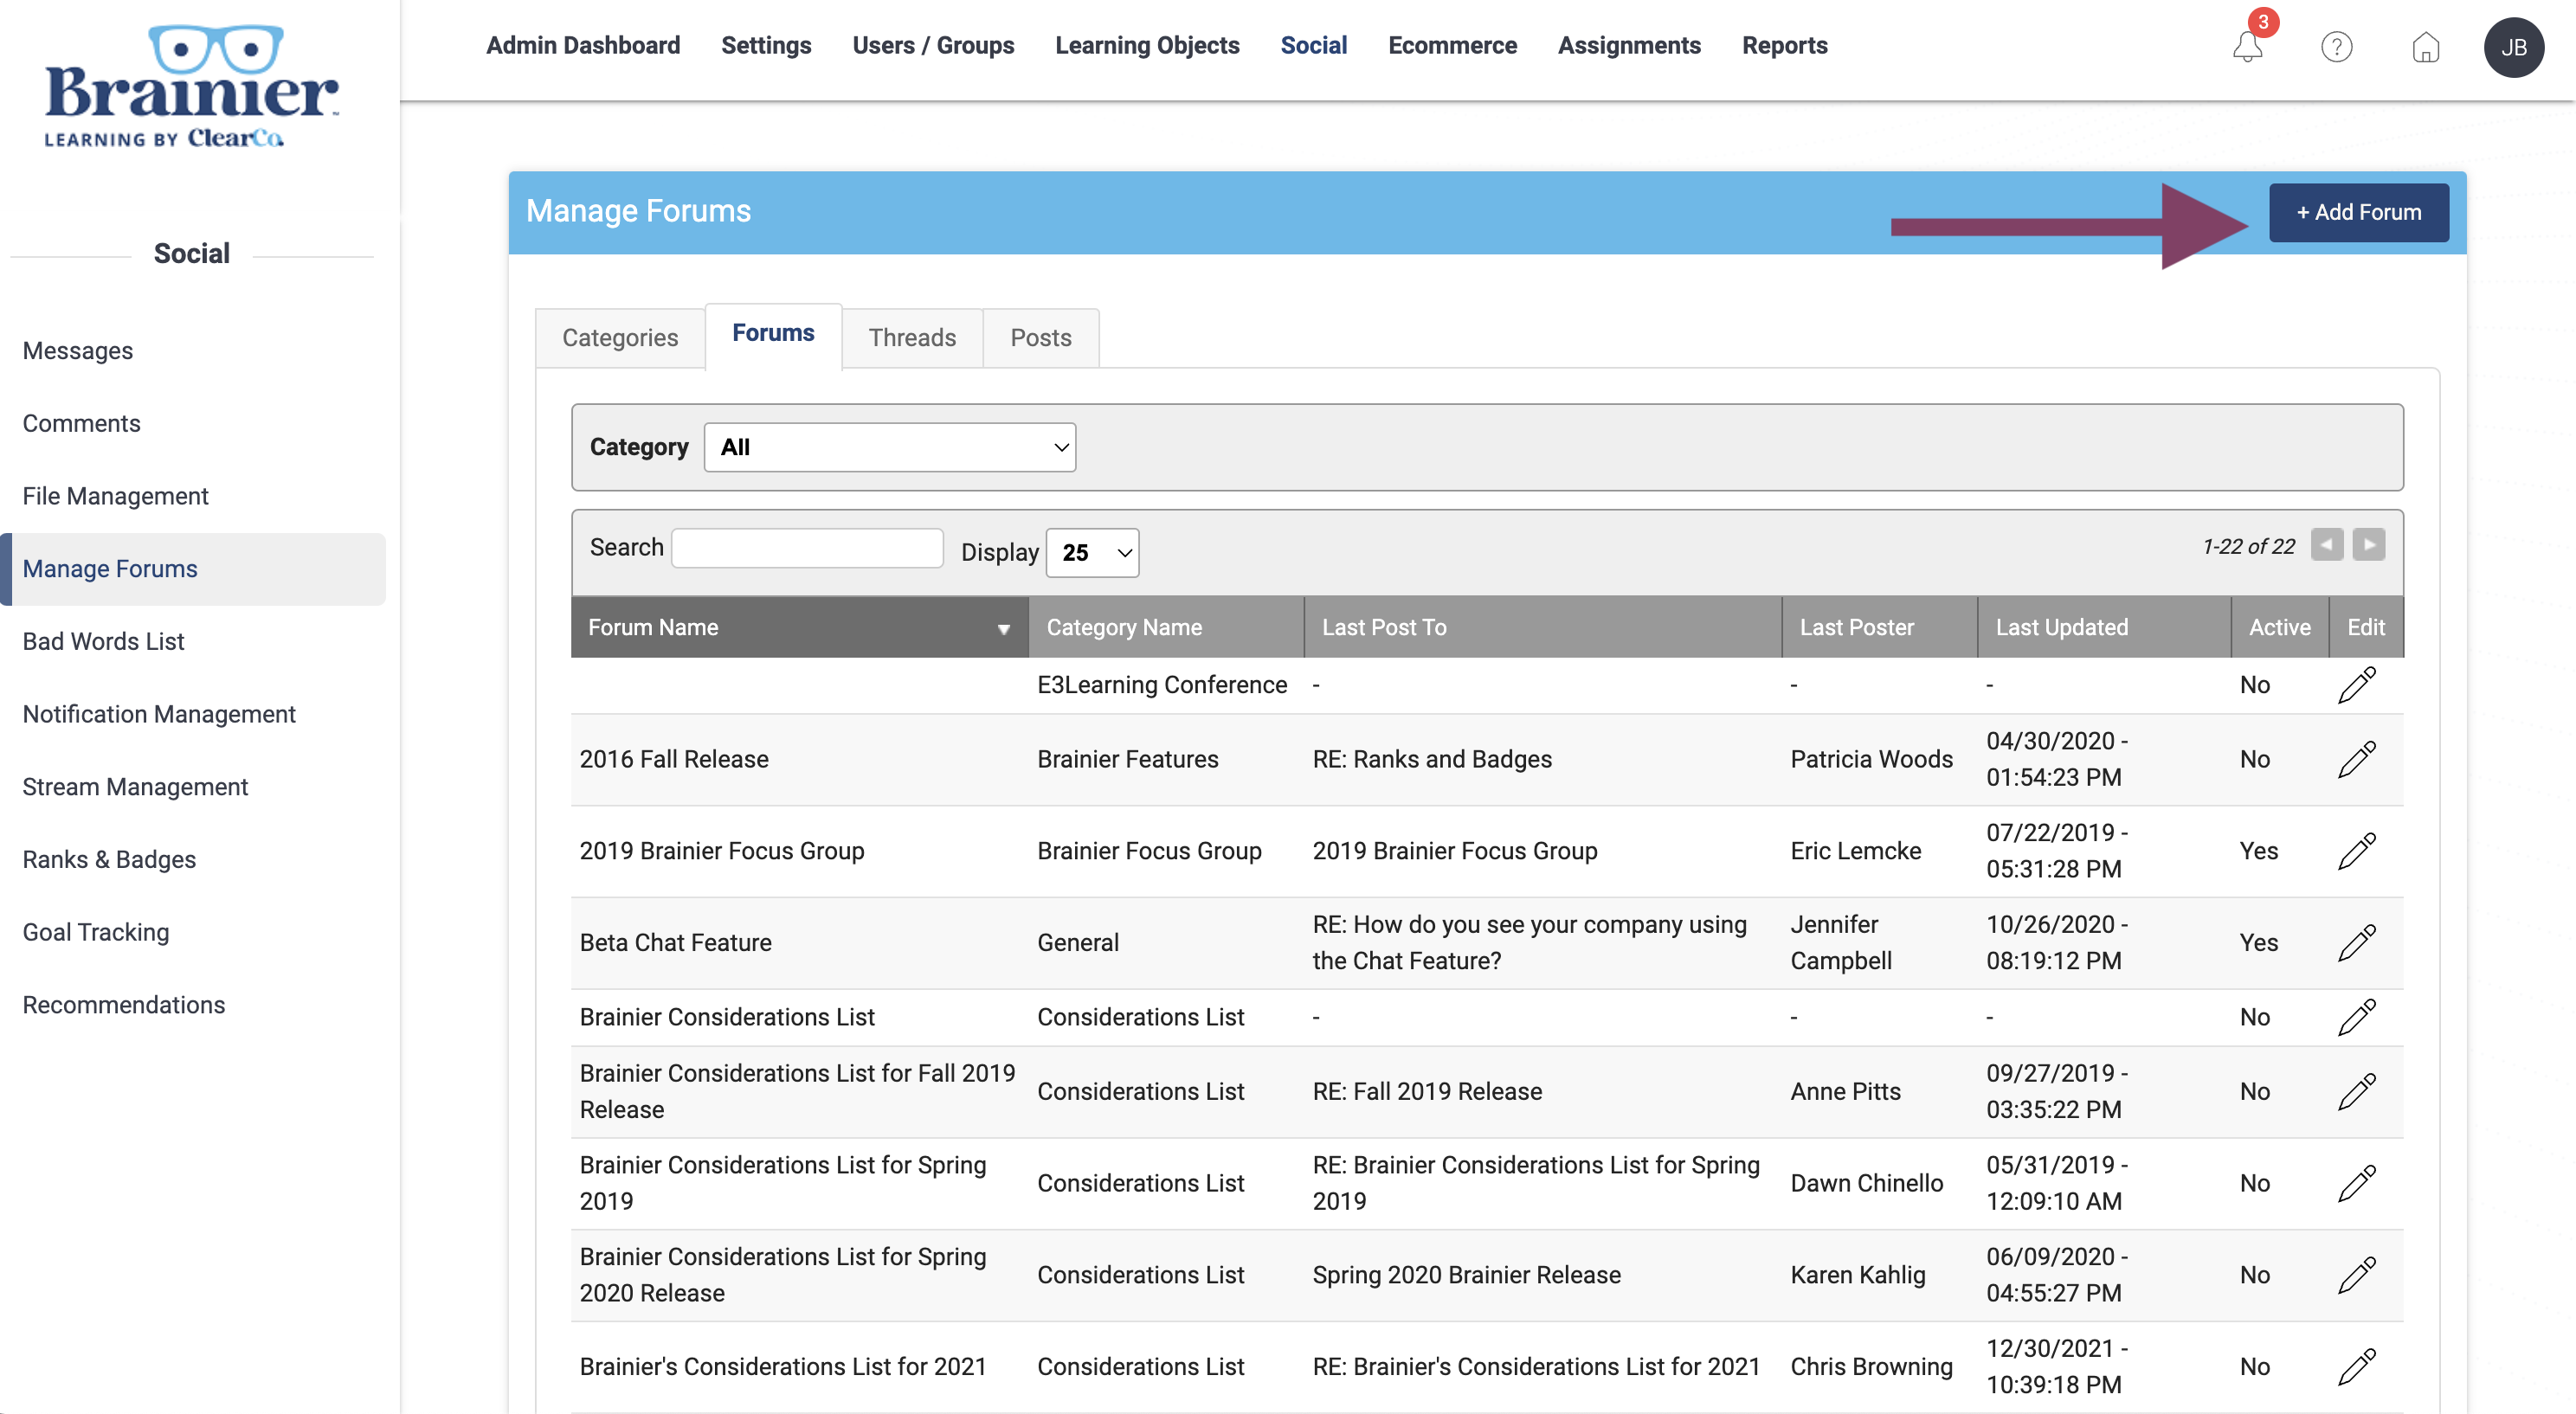Go to previous page of forums
Viewport: 2576px width, 1414px height.
point(2326,545)
